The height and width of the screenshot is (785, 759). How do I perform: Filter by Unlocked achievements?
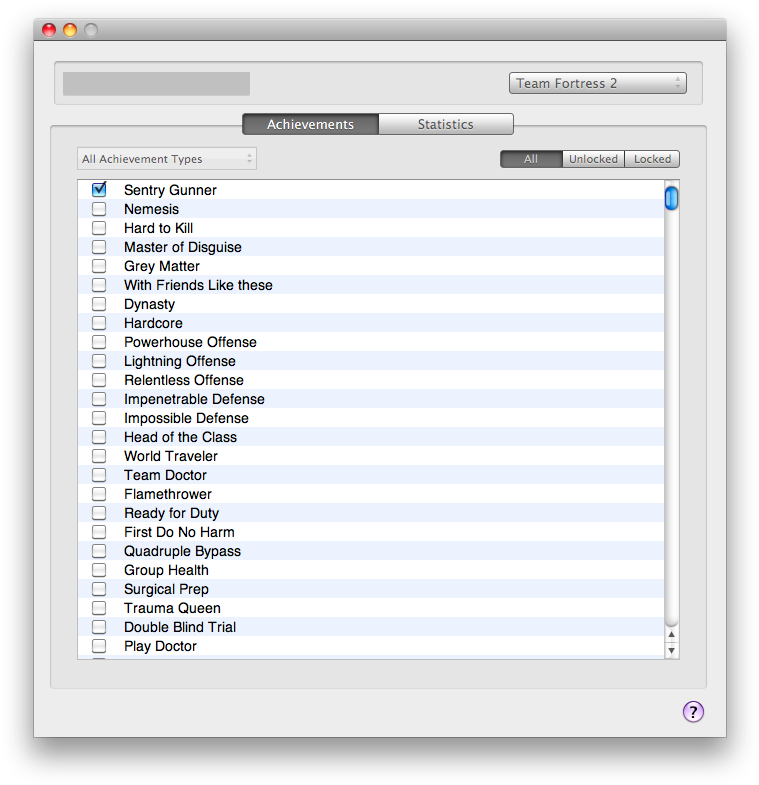click(x=593, y=159)
